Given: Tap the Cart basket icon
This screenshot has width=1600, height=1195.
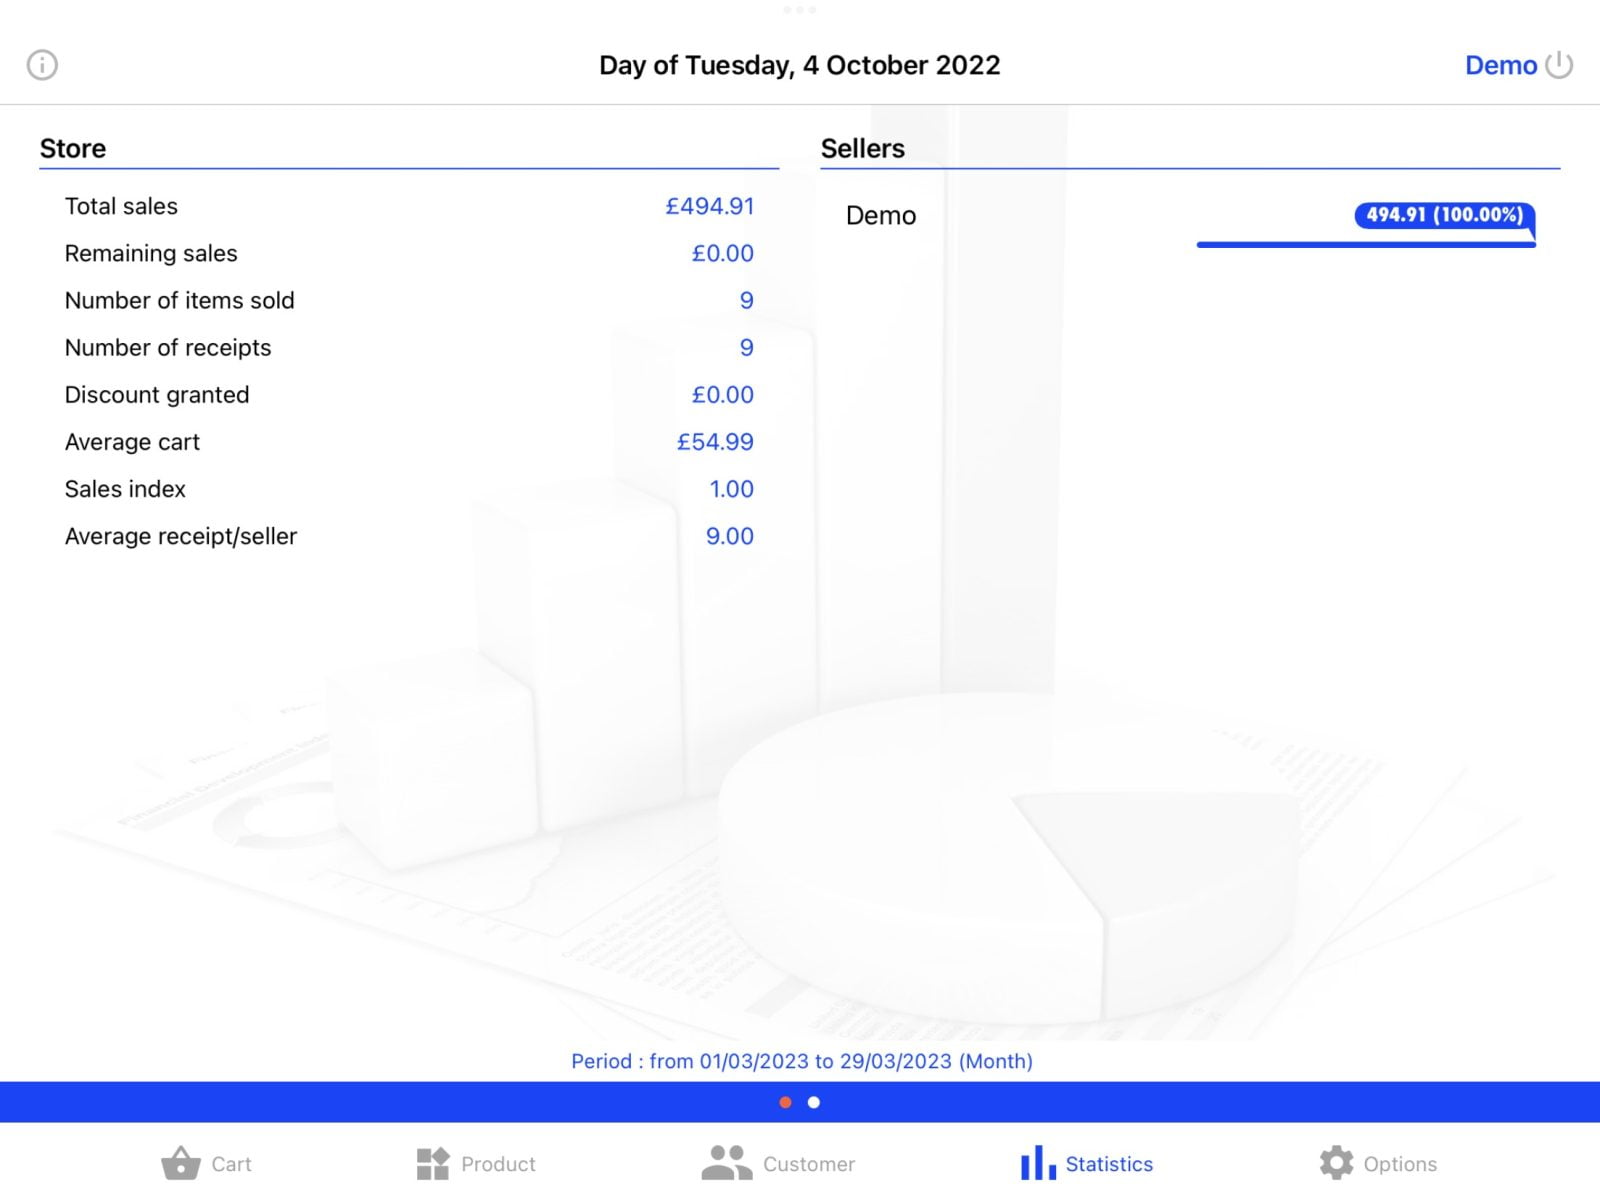Looking at the screenshot, I should [181, 1163].
